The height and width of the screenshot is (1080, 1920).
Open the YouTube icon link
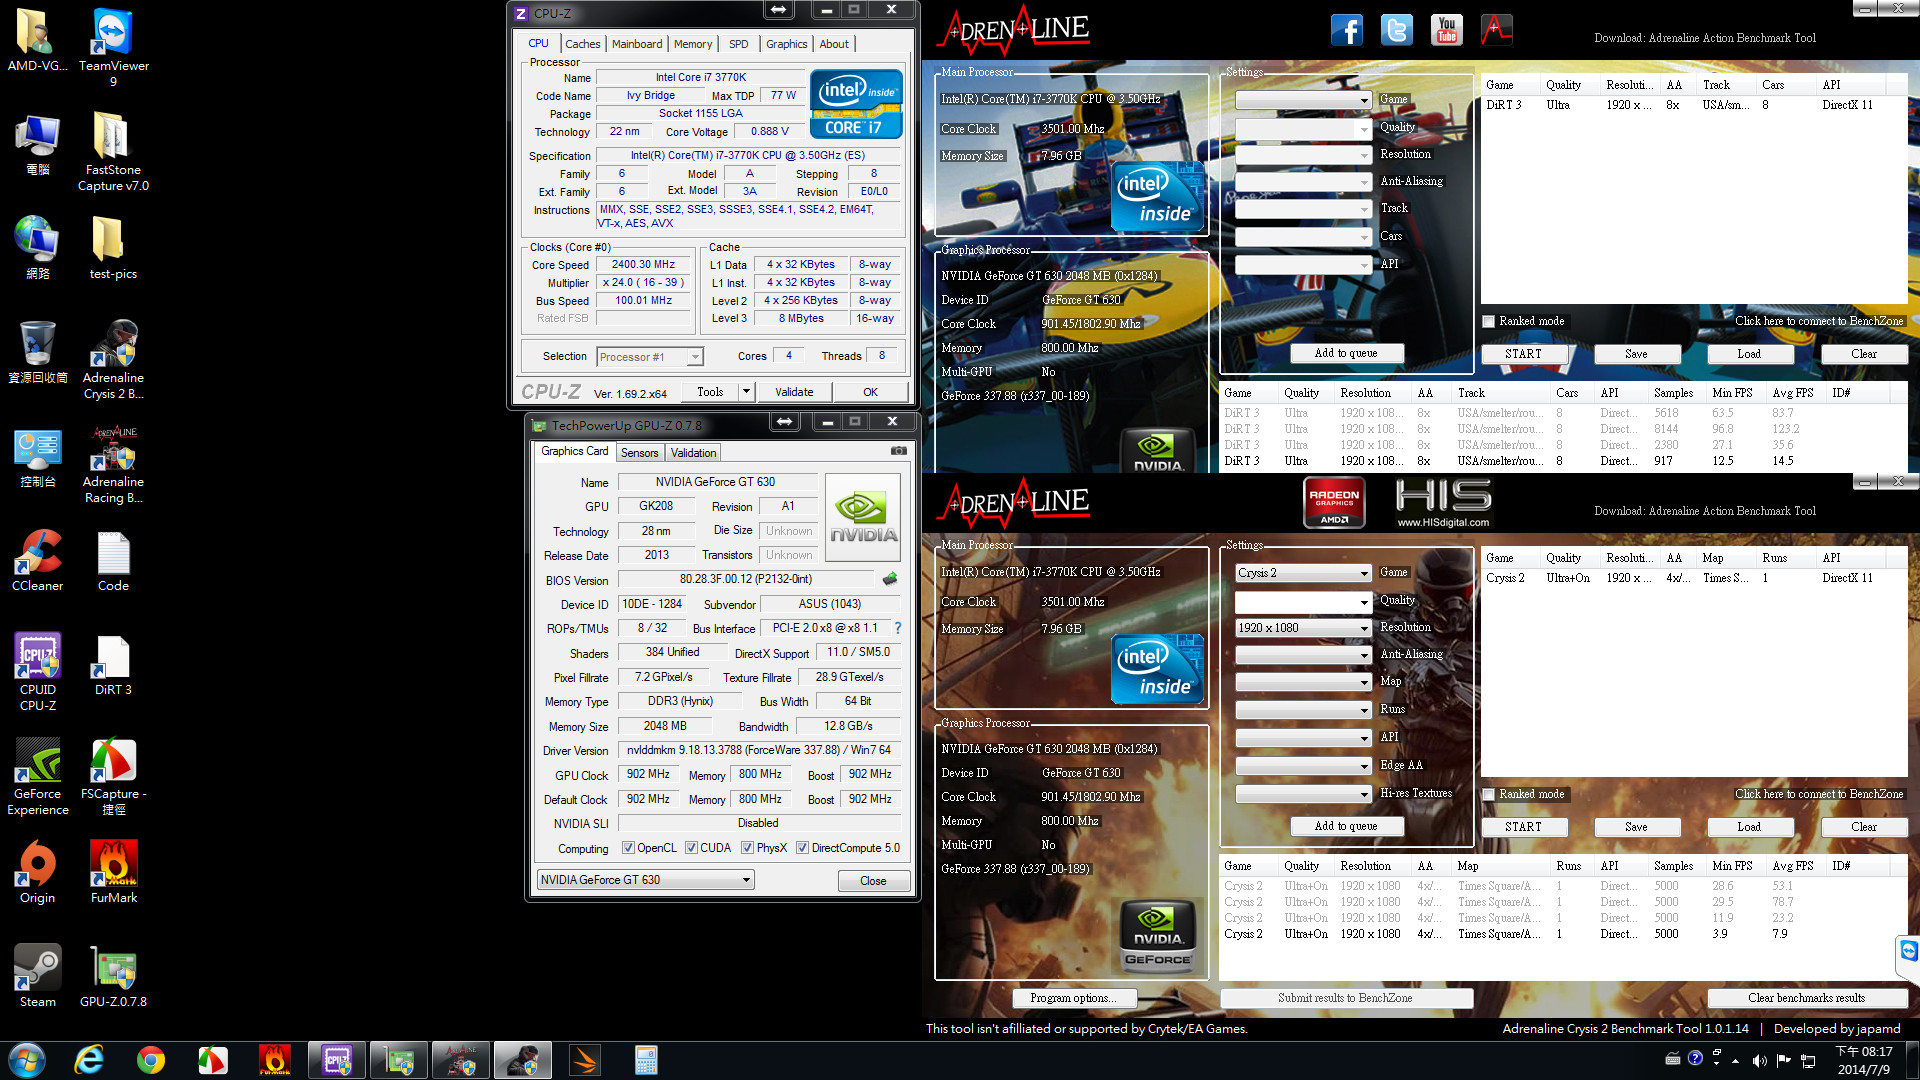[x=1446, y=30]
